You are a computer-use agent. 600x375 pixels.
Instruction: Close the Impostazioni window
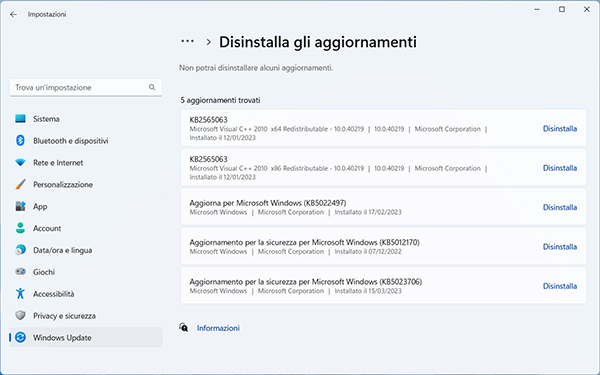tap(587, 9)
